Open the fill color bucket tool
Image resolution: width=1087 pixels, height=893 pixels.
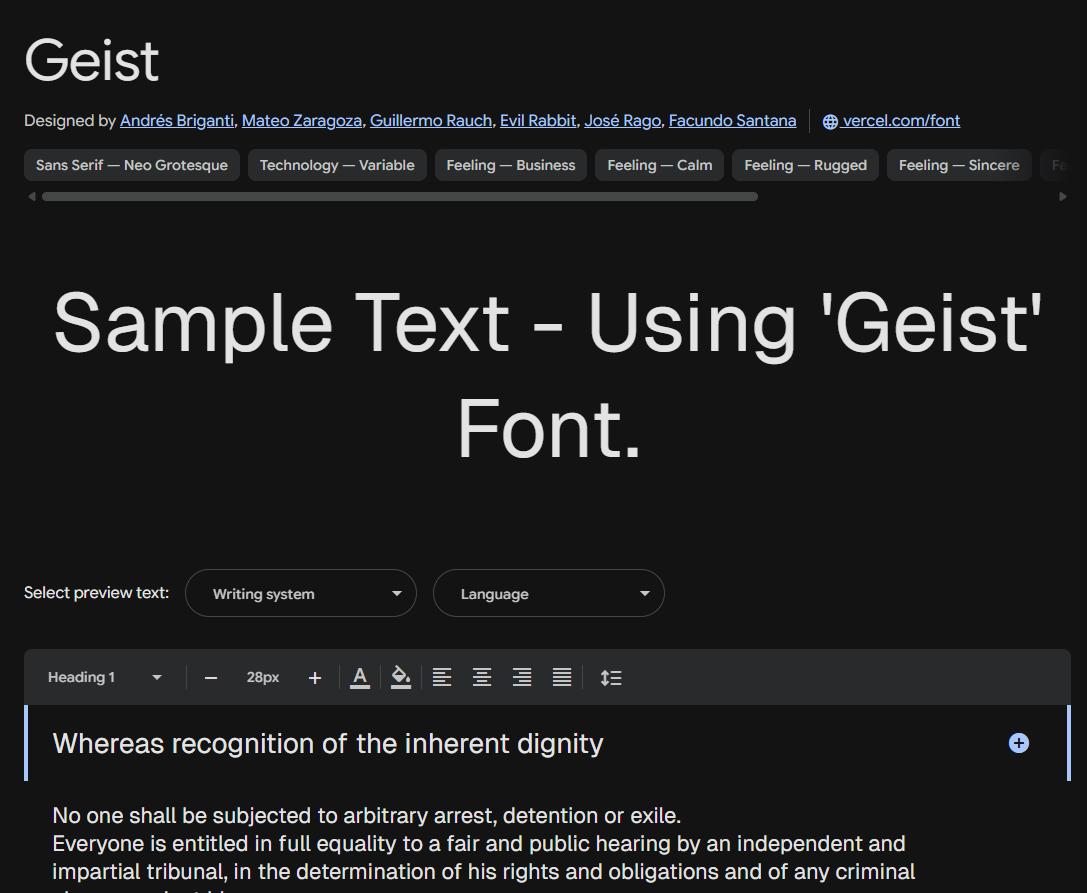pyautogui.click(x=401, y=677)
